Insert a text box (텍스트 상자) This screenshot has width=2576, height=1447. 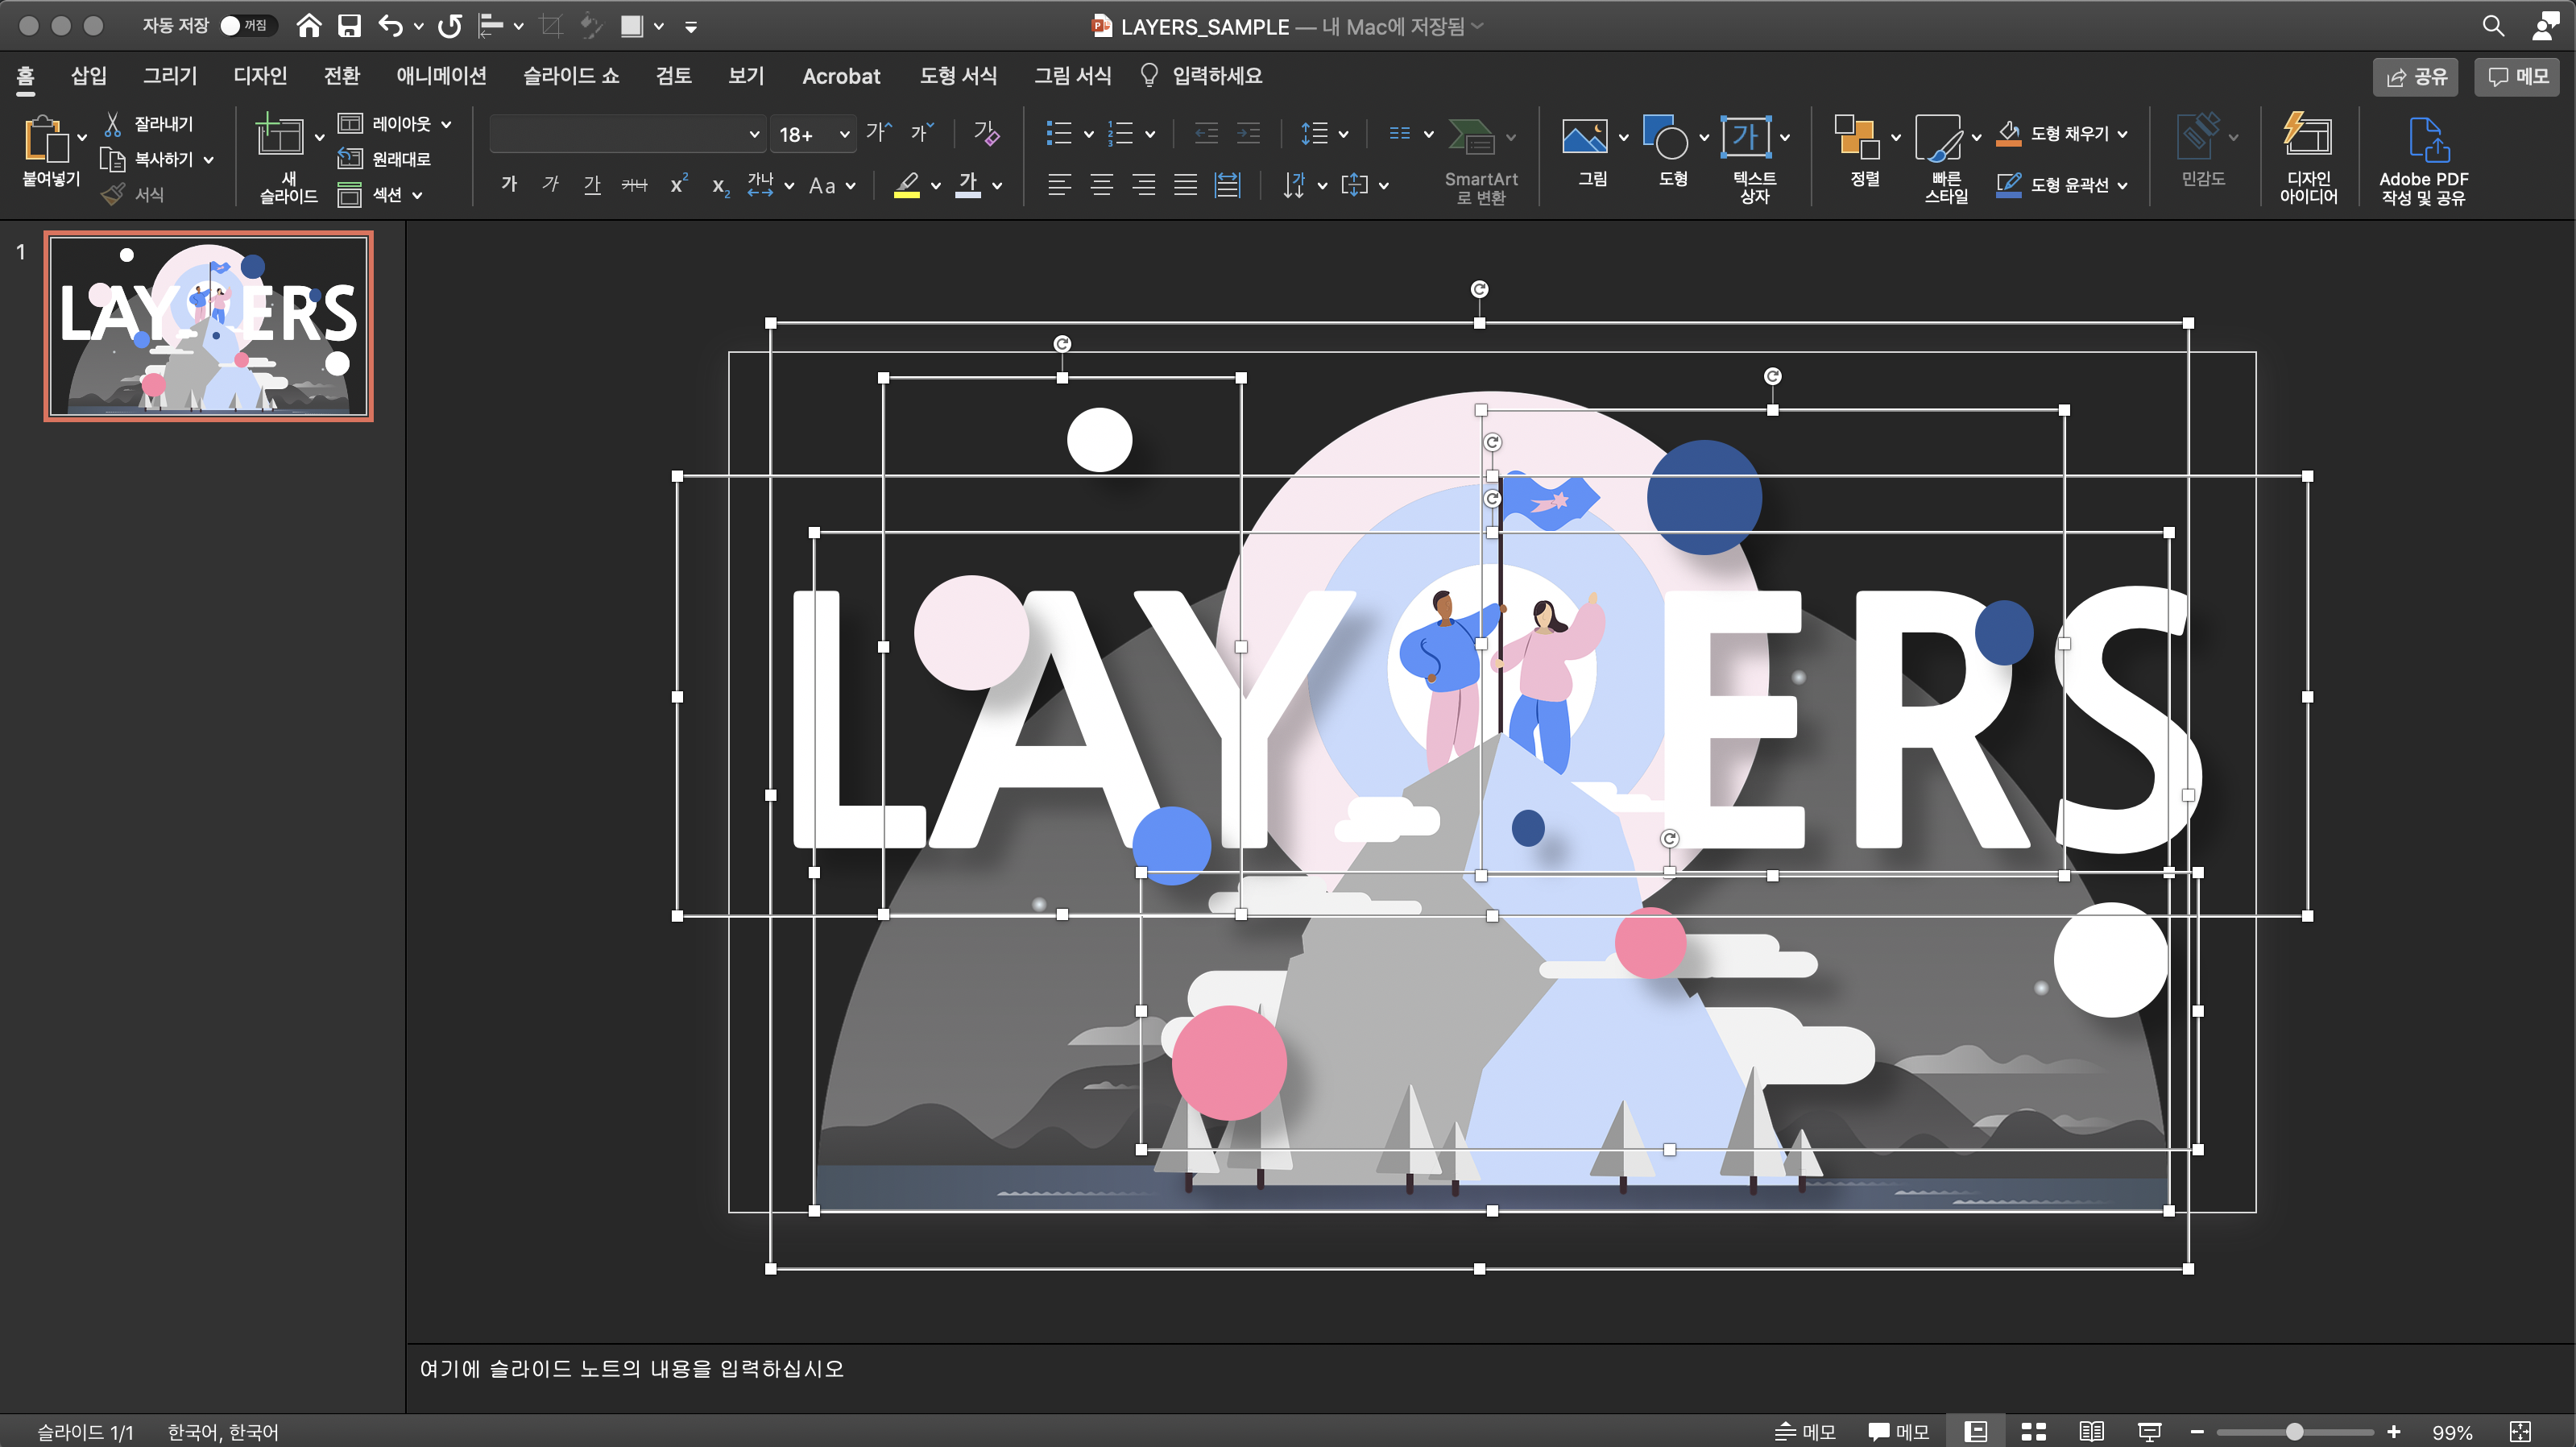click(x=1745, y=138)
